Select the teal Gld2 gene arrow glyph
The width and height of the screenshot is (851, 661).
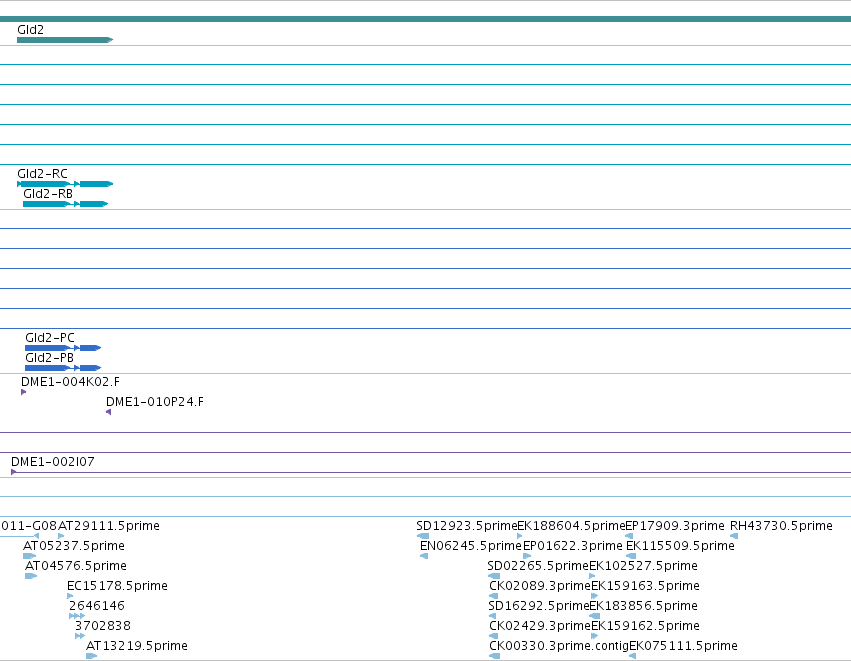click(65, 40)
